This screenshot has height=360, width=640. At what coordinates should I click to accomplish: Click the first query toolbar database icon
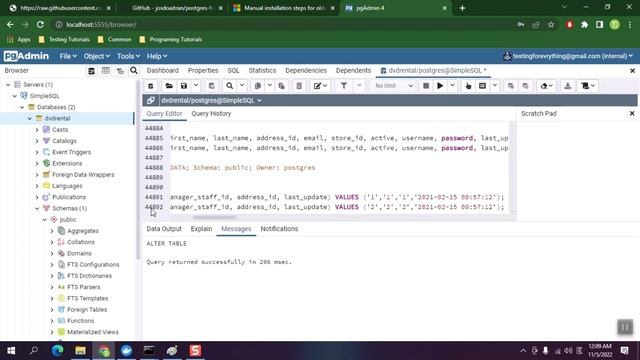coord(151,86)
